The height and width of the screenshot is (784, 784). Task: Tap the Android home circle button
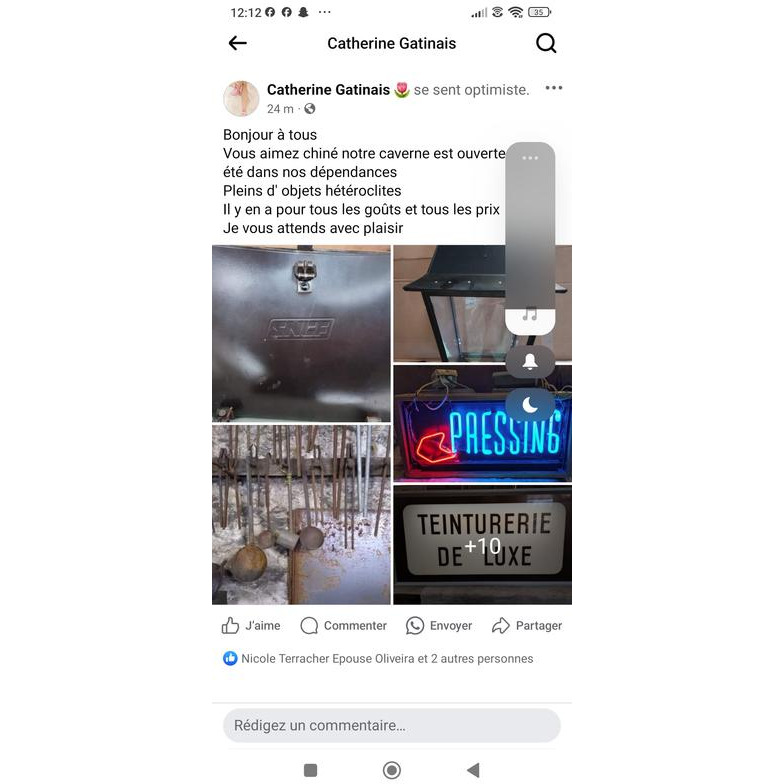[392, 770]
